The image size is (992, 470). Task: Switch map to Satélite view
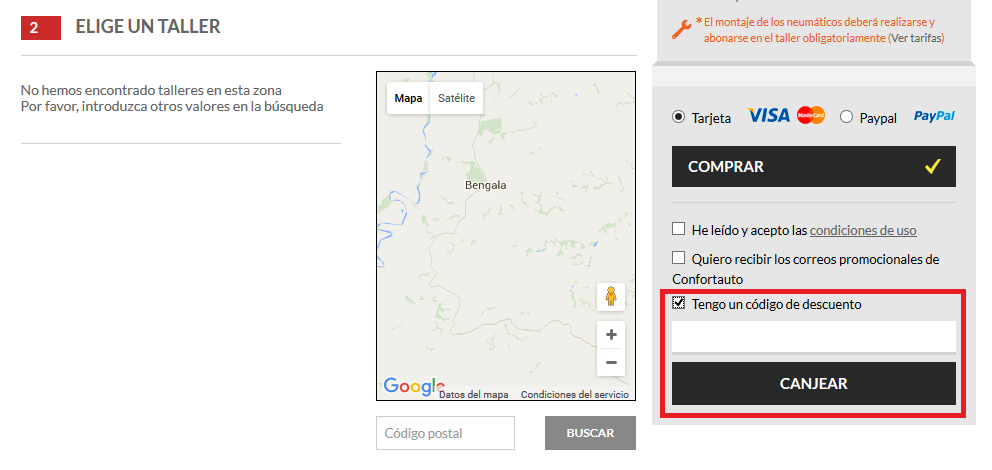point(456,98)
